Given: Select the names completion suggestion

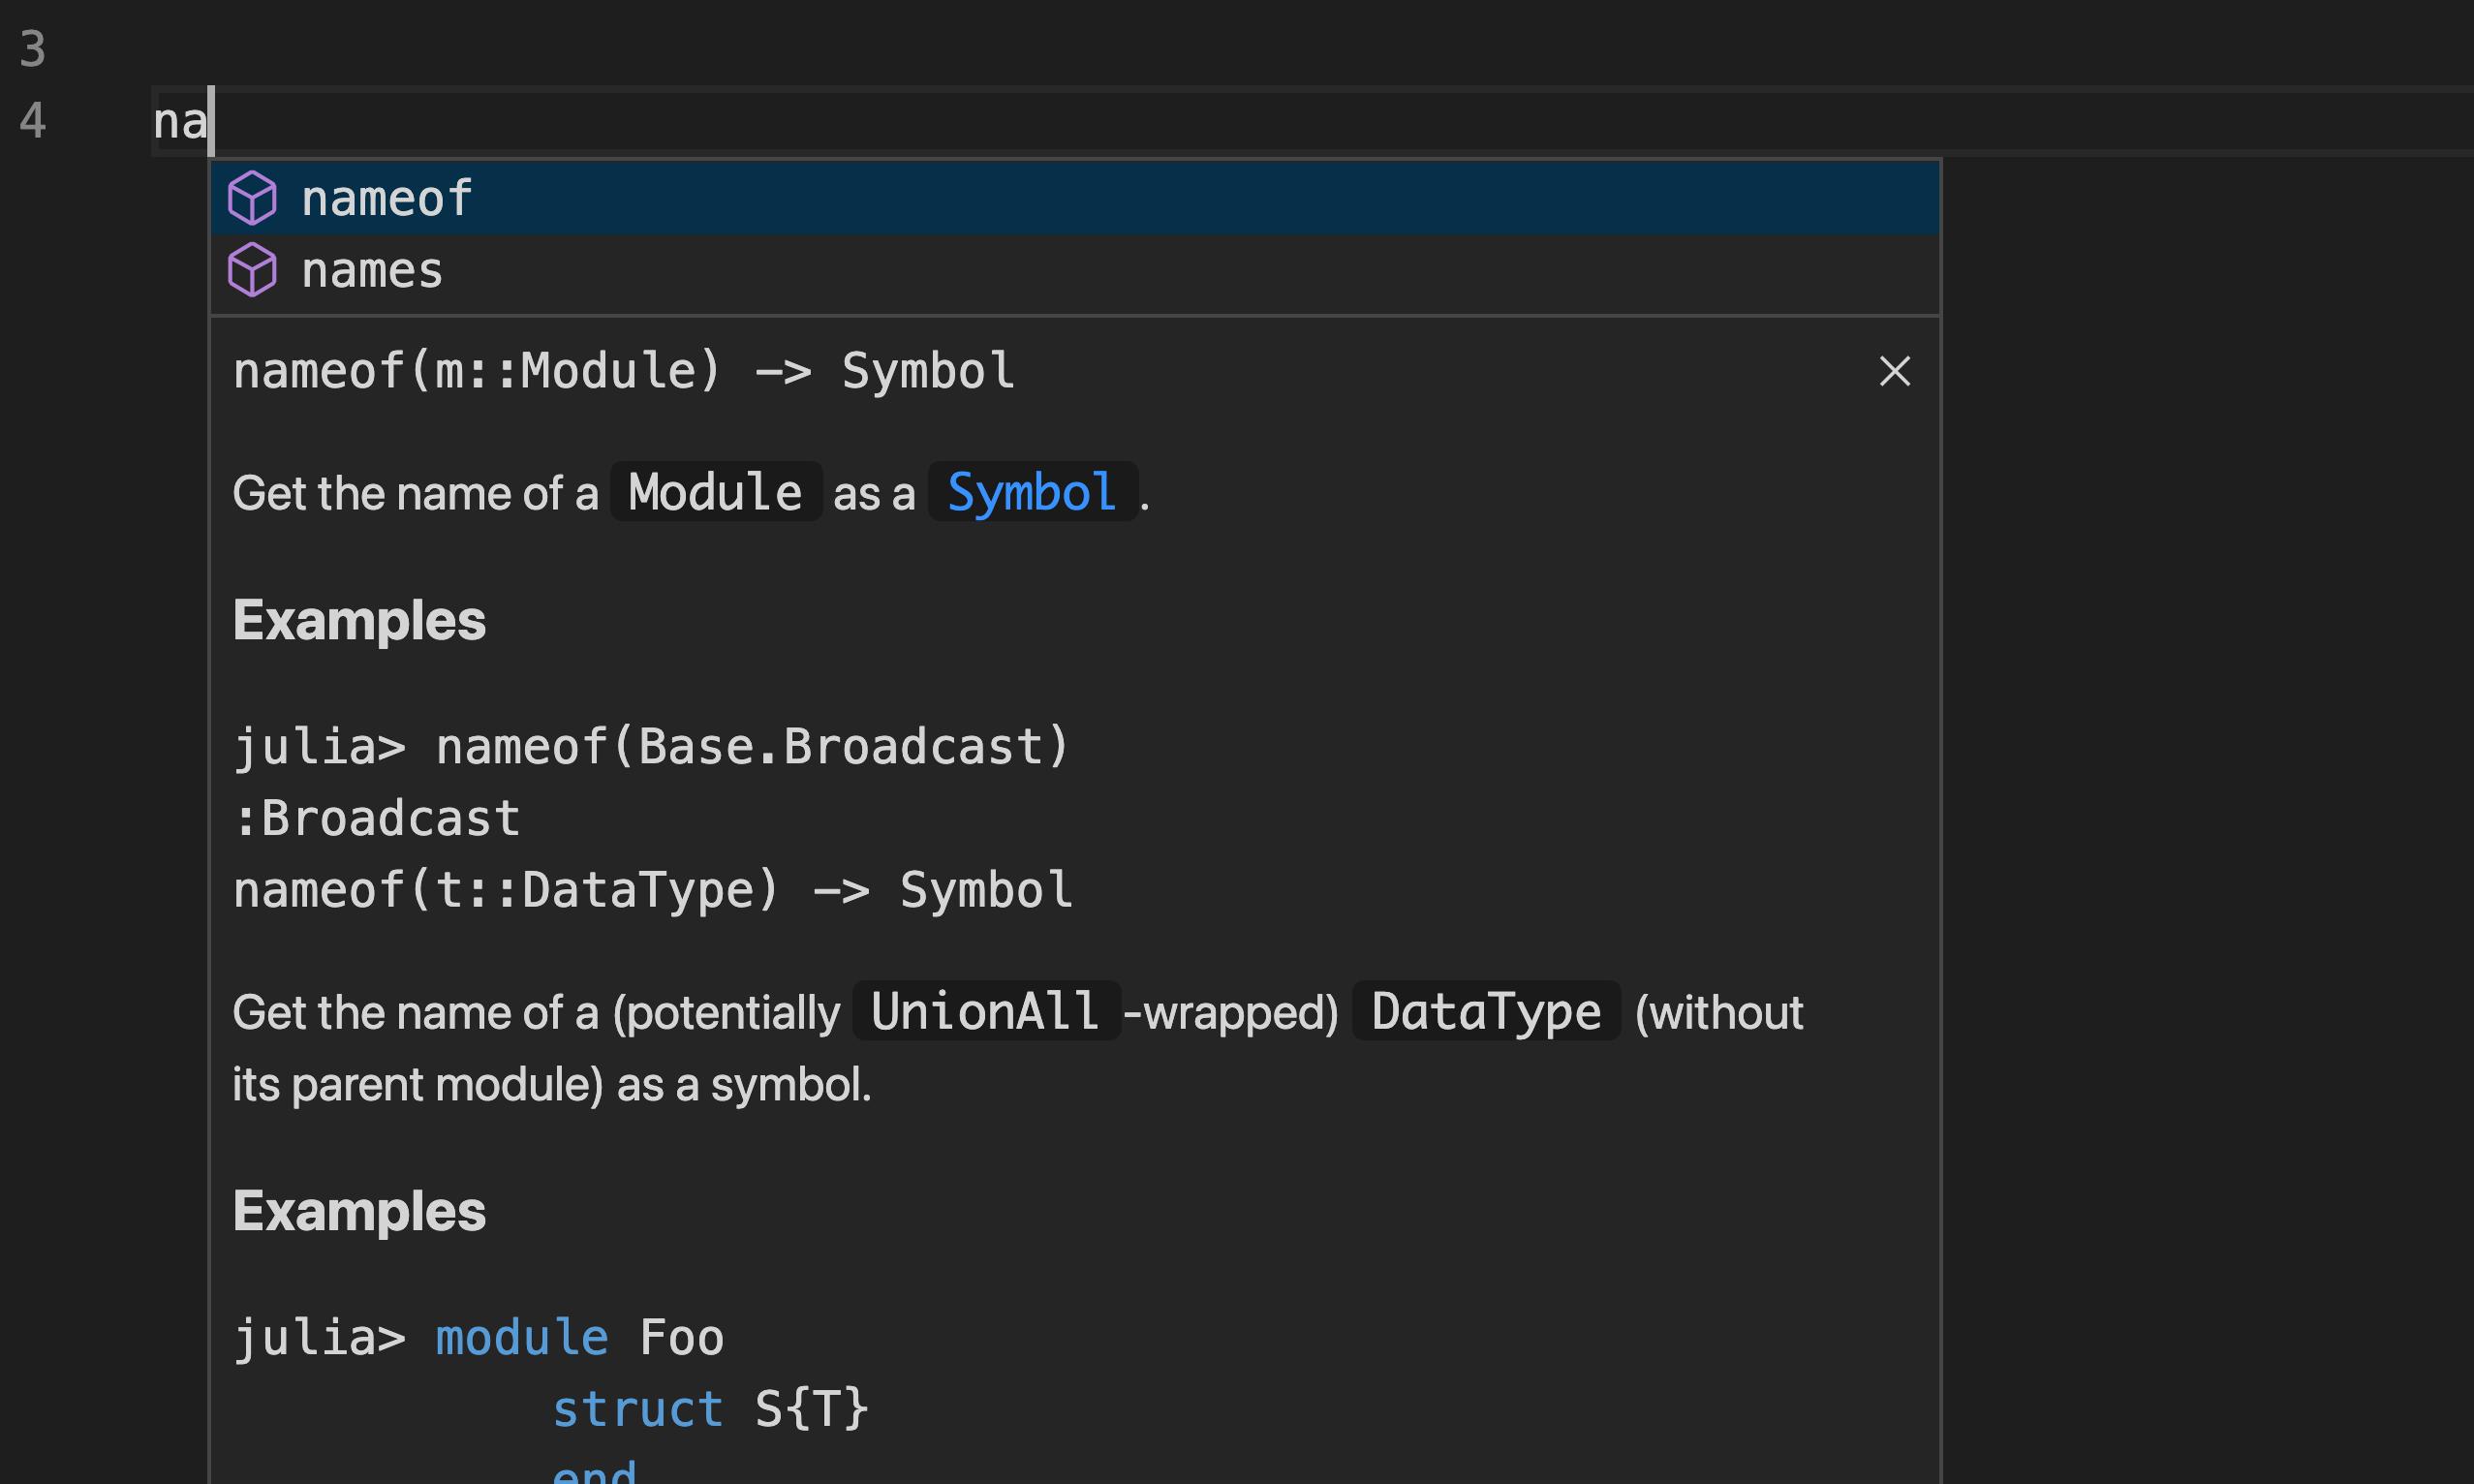Looking at the screenshot, I should [x=371, y=269].
